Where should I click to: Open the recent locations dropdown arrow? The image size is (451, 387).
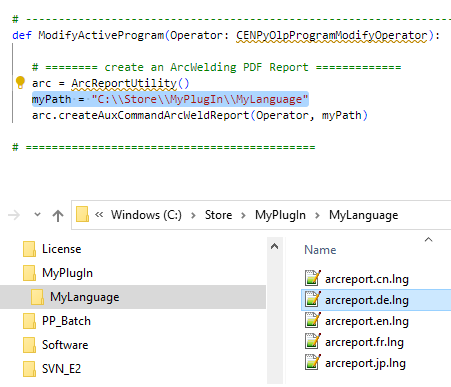pyautogui.click(x=37, y=215)
